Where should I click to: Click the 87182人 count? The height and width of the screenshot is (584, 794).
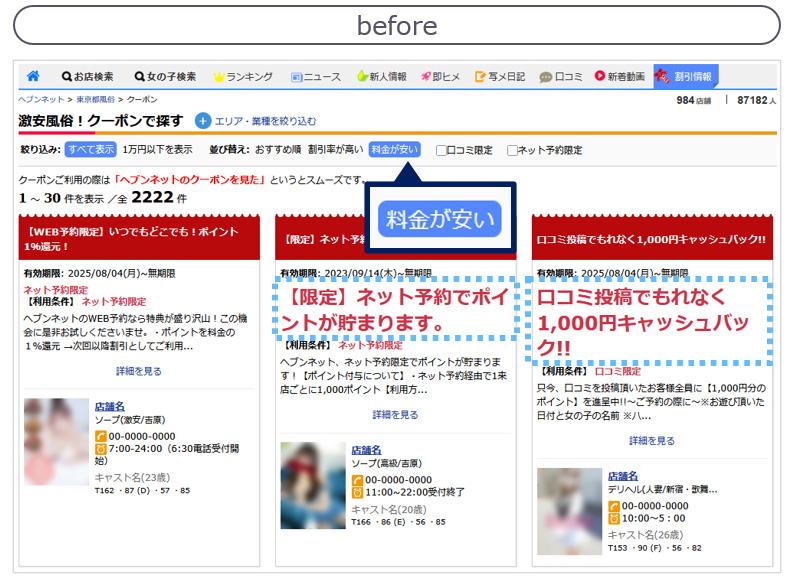click(x=757, y=100)
